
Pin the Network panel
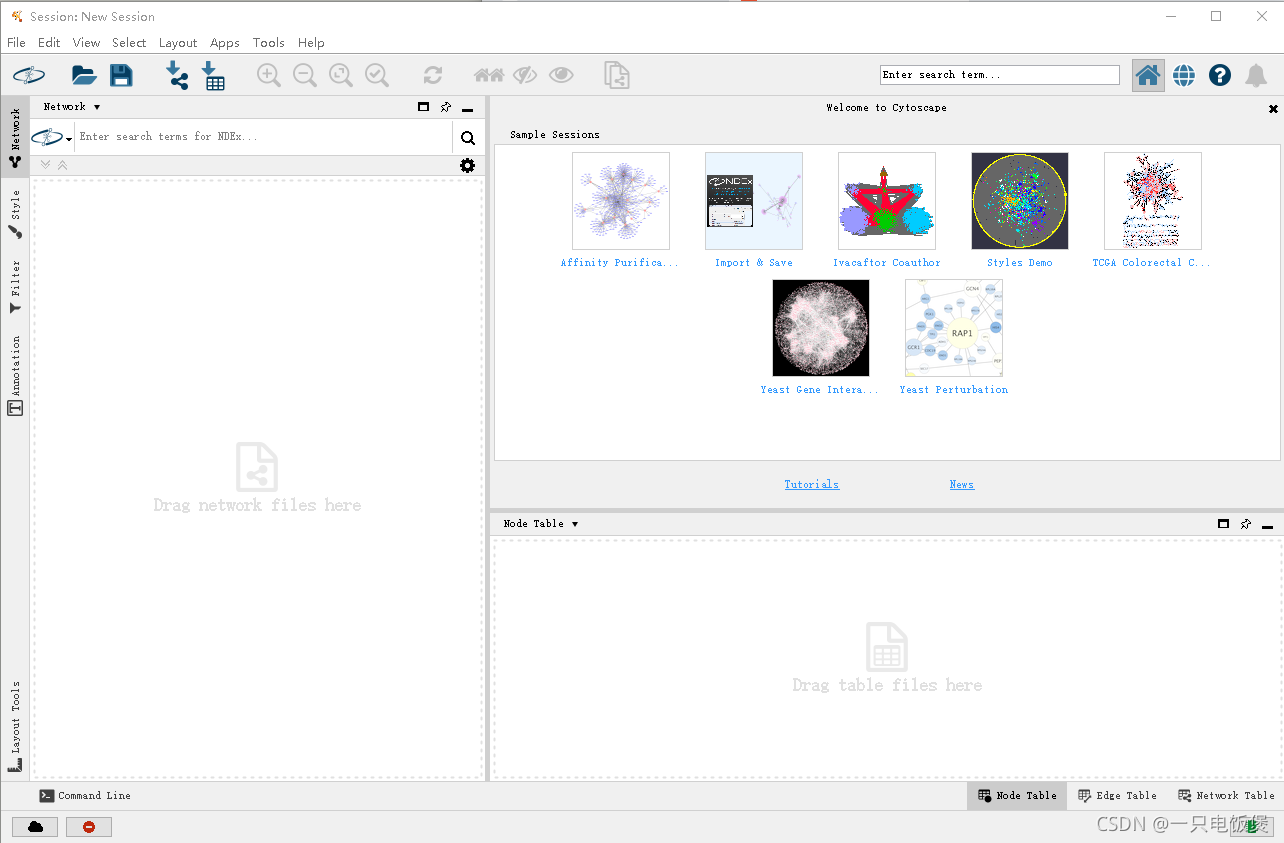click(446, 107)
